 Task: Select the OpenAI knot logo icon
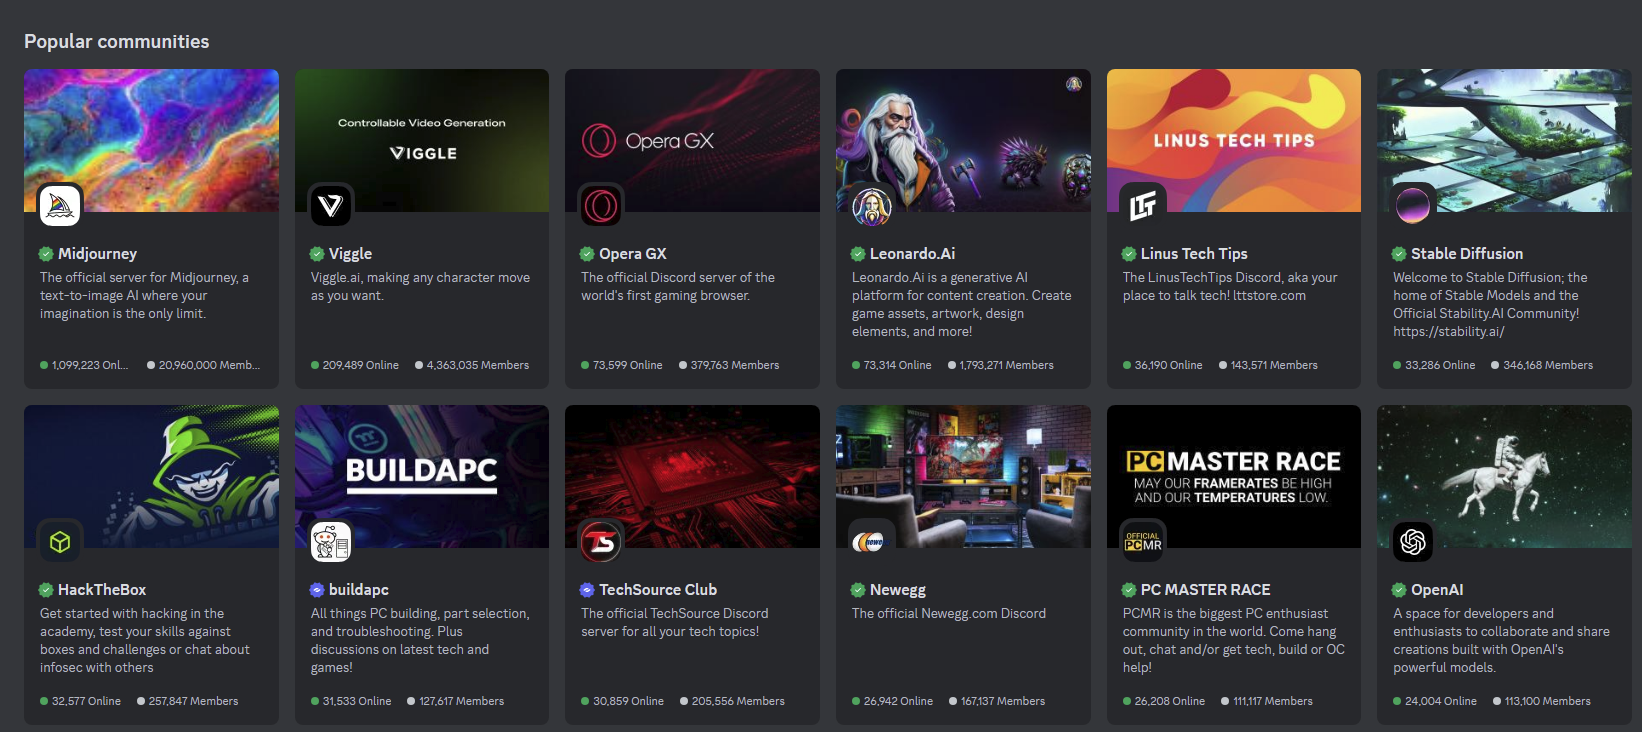[x=1413, y=542]
